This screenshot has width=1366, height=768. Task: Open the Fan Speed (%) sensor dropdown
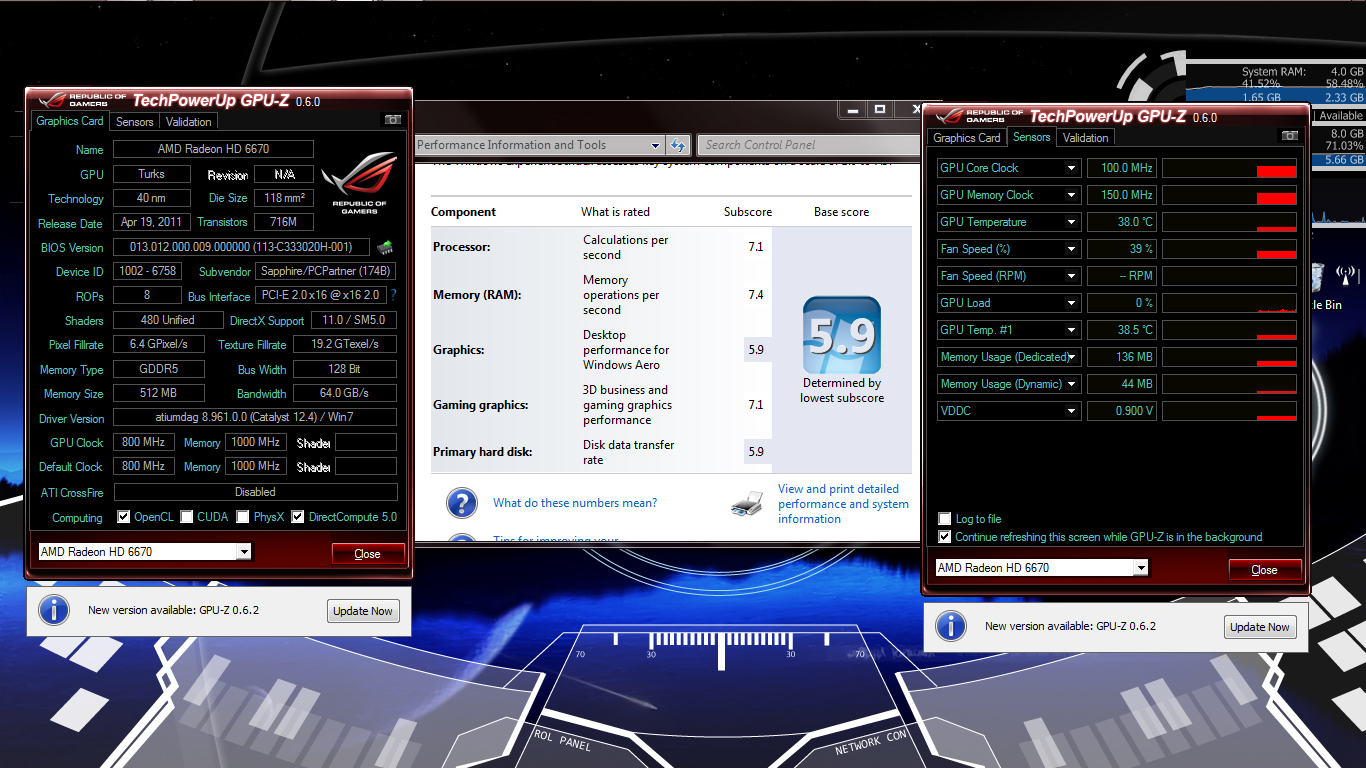1071,249
